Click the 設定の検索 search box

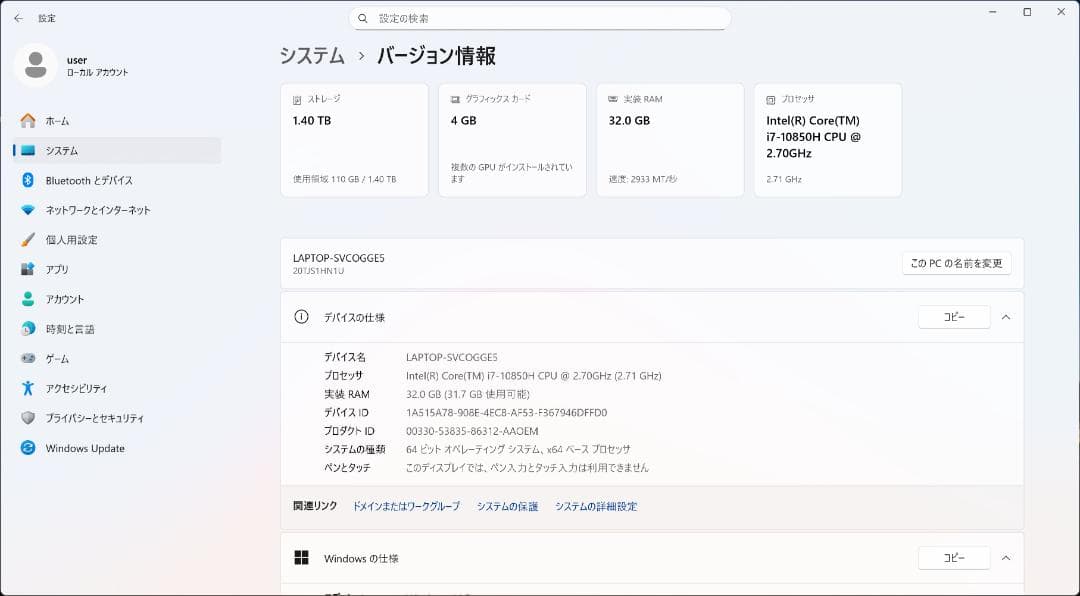tap(540, 18)
